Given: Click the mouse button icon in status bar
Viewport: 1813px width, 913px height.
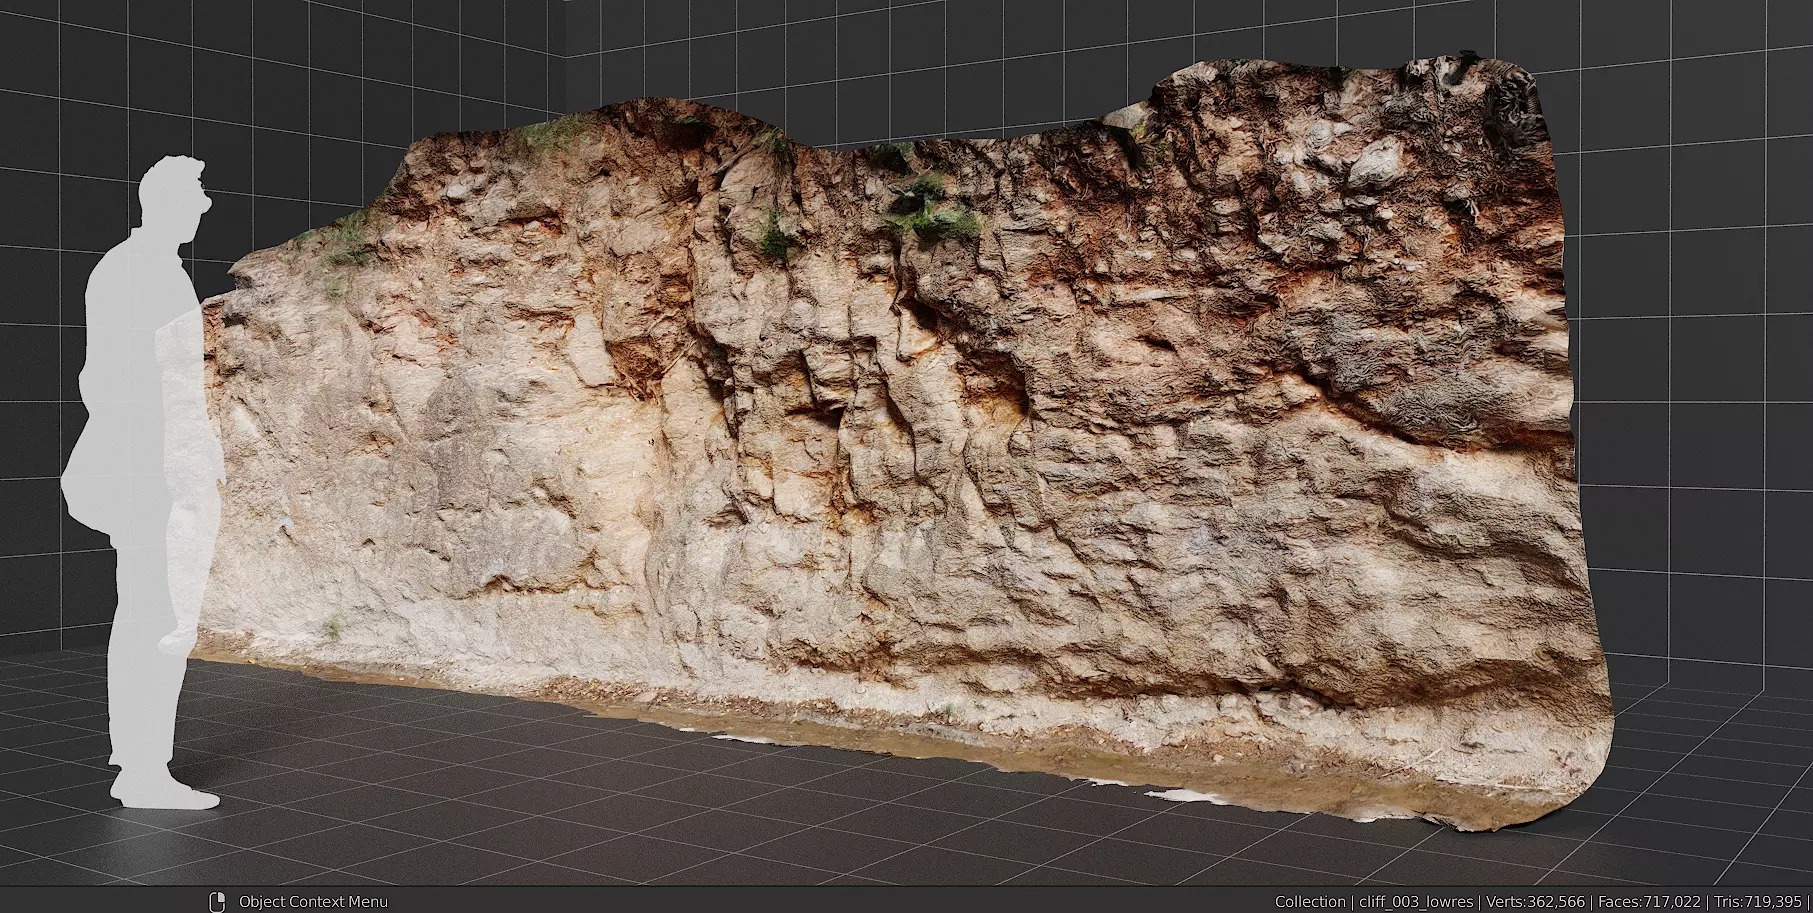Looking at the screenshot, I should tap(215, 901).
